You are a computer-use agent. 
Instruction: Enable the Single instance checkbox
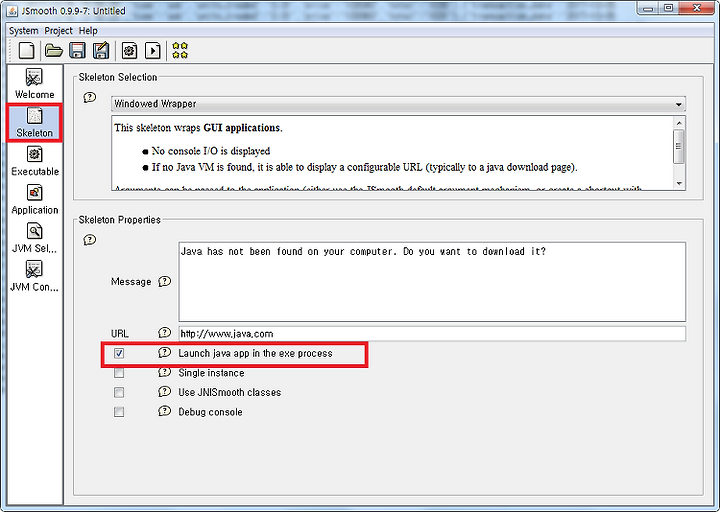(x=119, y=373)
